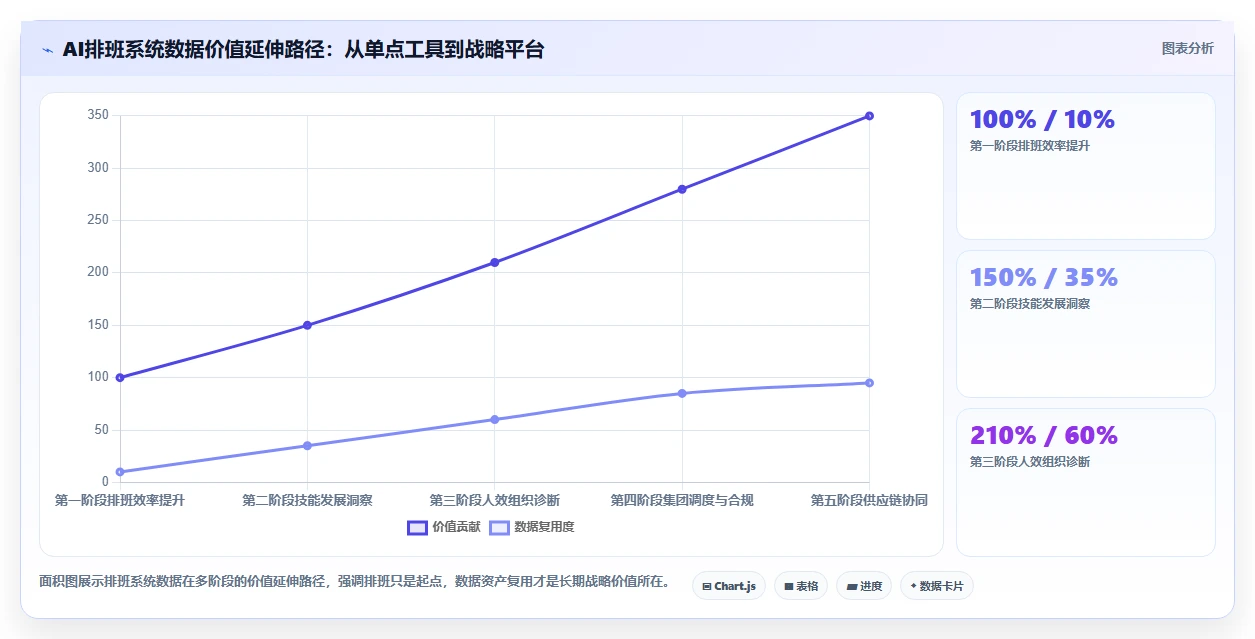
Task: Click the 210% / 60% stat card value
Action: 1044,436
